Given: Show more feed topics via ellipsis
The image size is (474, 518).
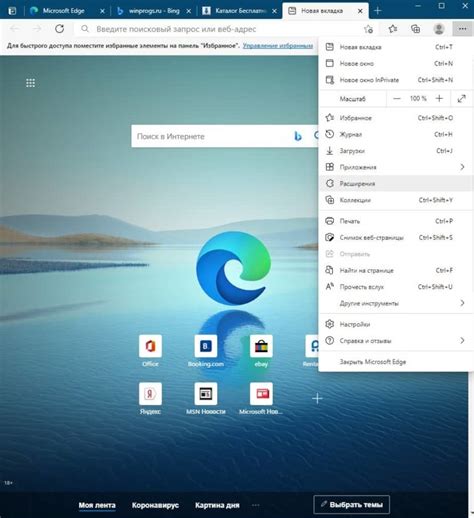Looking at the screenshot, I should [256, 505].
